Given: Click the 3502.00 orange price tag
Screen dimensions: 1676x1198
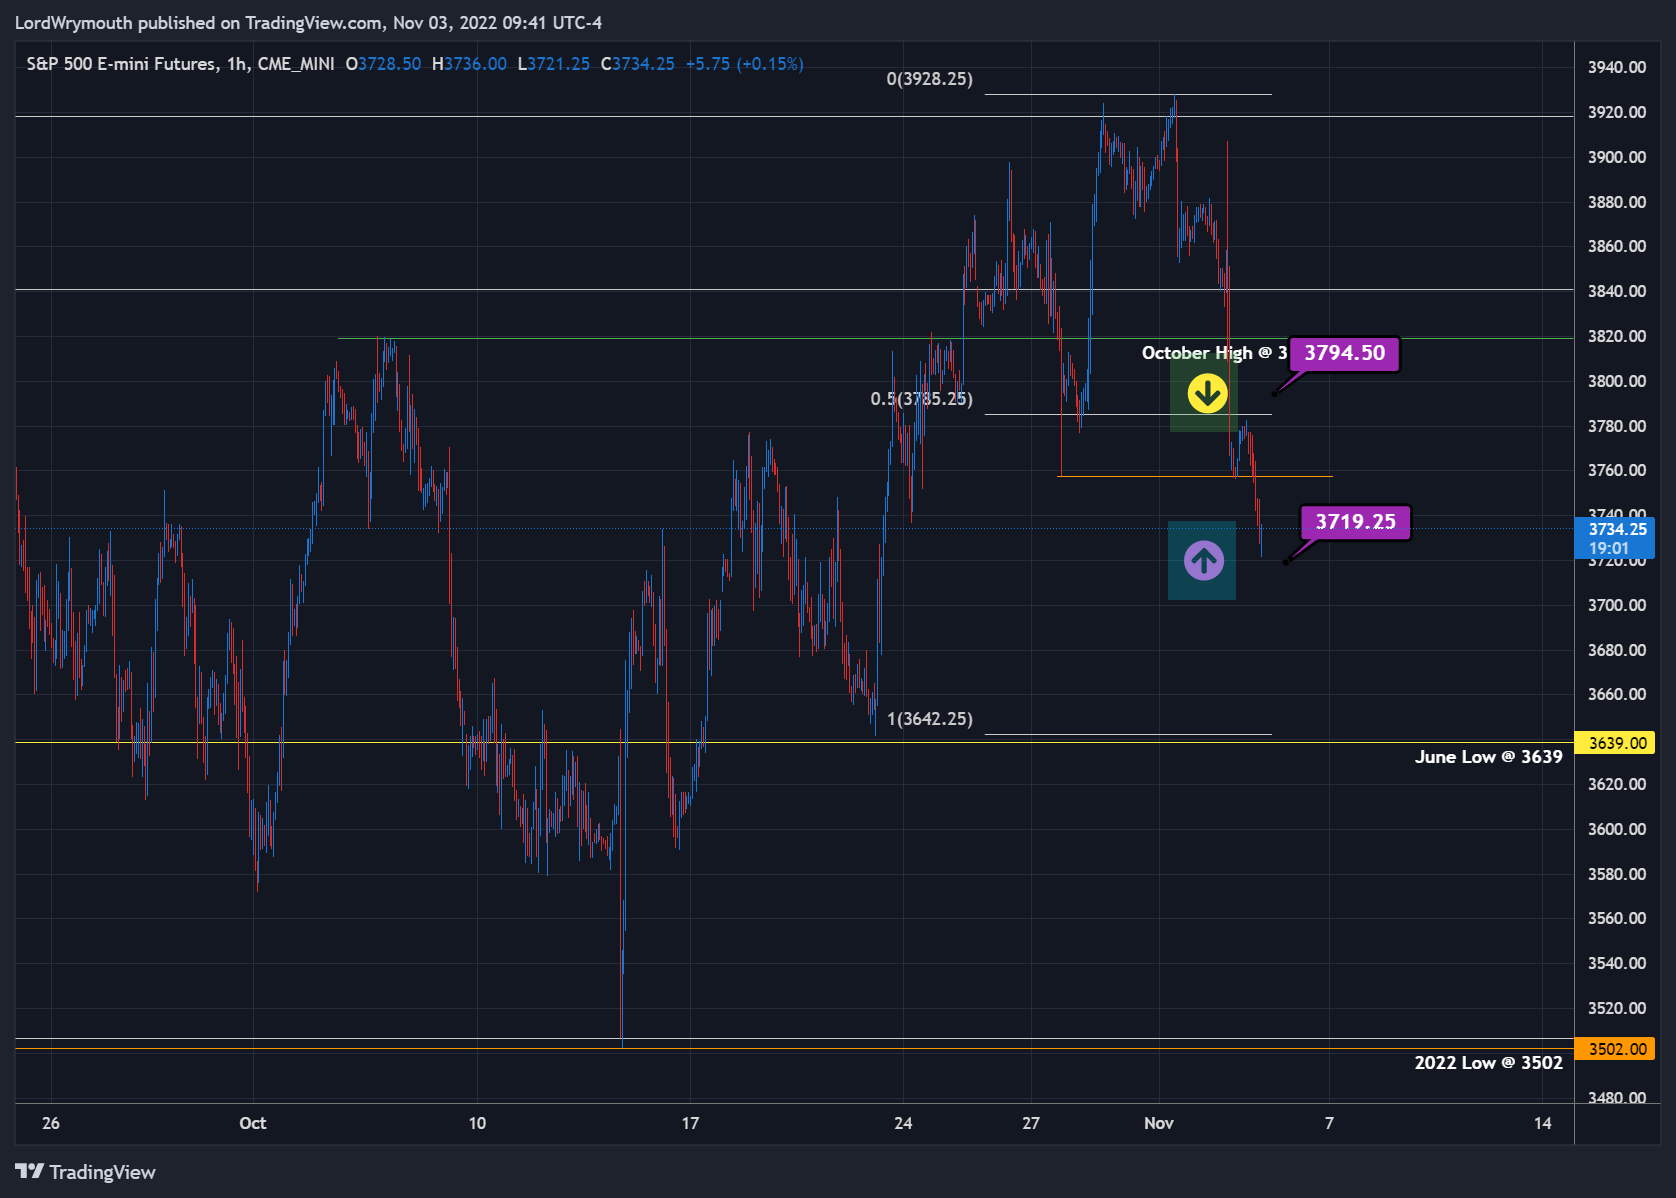Looking at the screenshot, I should [1615, 1049].
